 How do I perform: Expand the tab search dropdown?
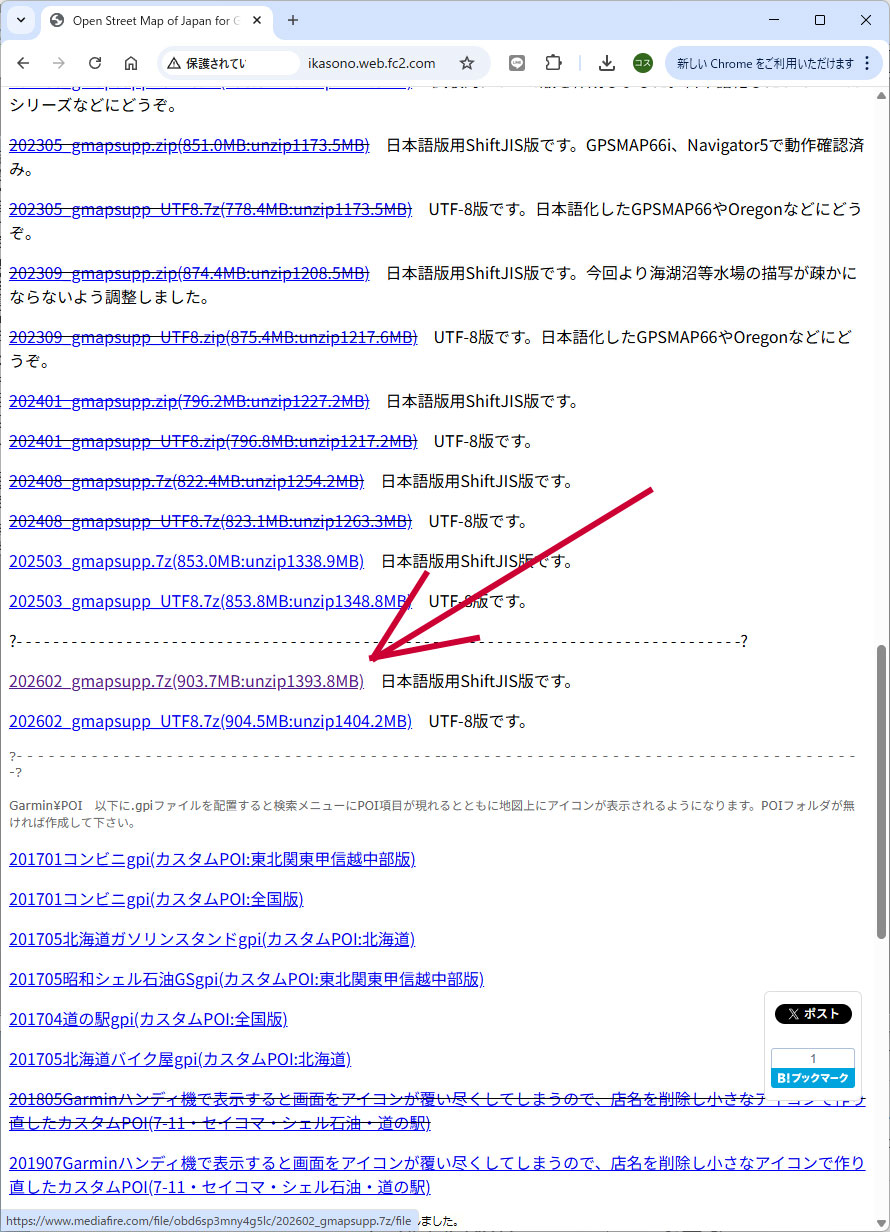21,20
